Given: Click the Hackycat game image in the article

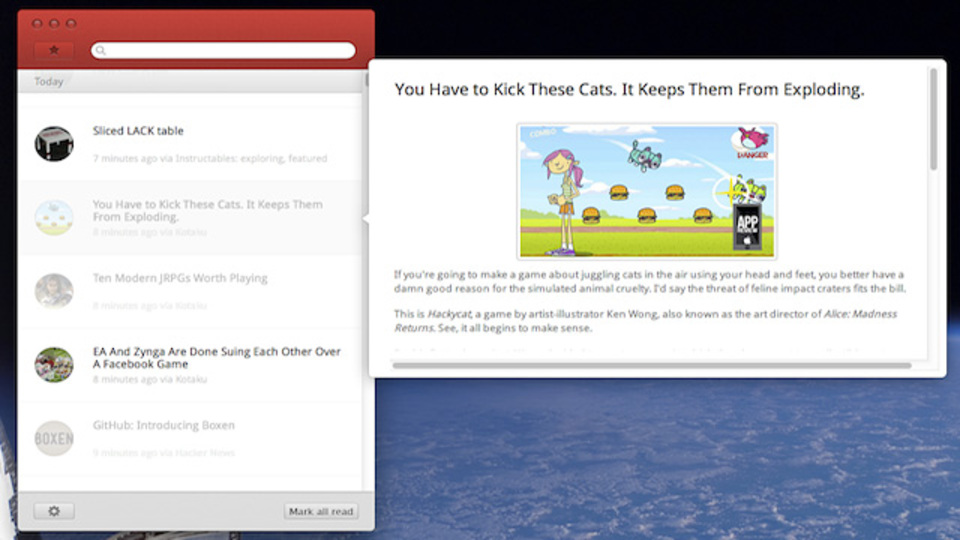Looking at the screenshot, I should tap(647, 192).
